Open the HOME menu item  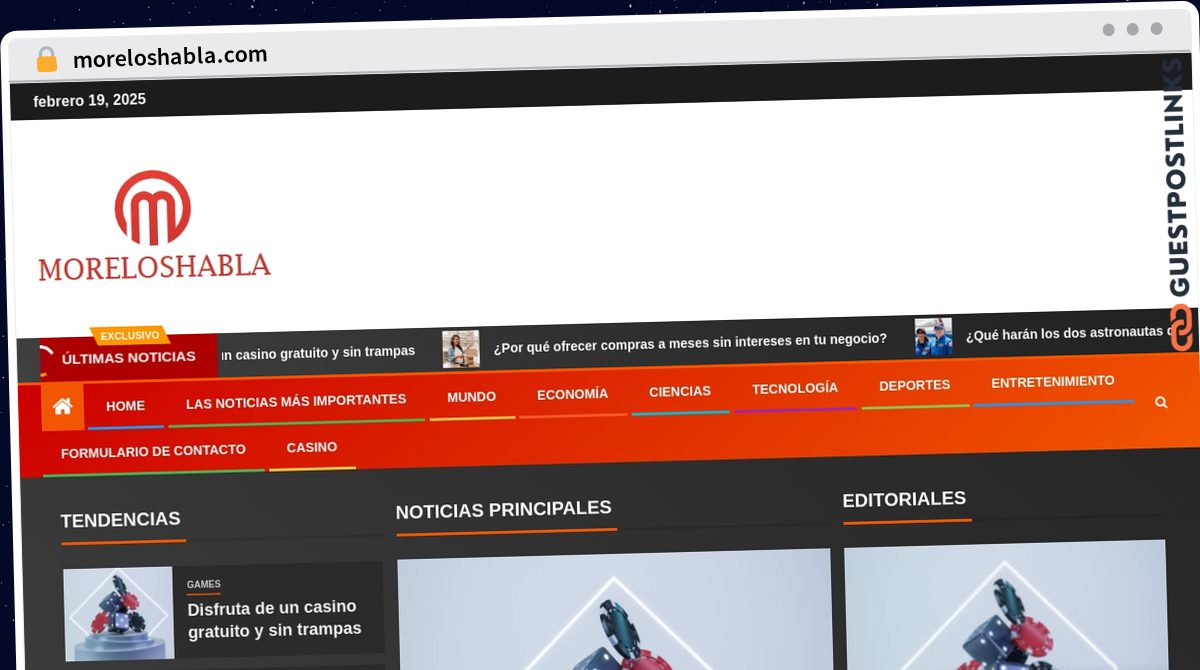126,405
